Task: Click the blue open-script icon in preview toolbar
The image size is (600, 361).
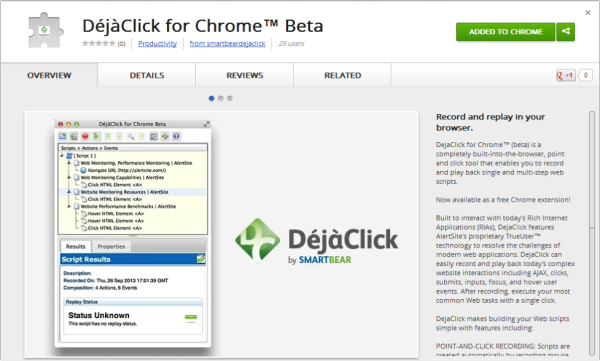Action: pyautogui.click(x=62, y=136)
